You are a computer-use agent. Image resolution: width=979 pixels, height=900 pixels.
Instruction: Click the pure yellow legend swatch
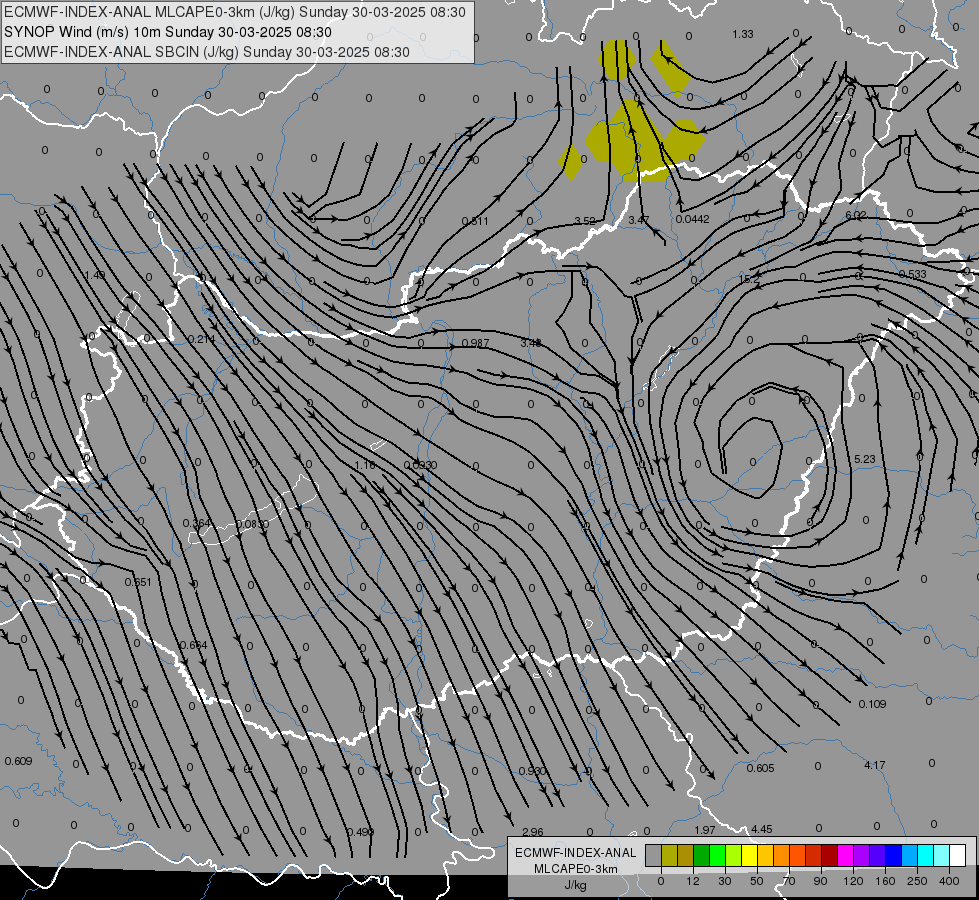pos(749,855)
